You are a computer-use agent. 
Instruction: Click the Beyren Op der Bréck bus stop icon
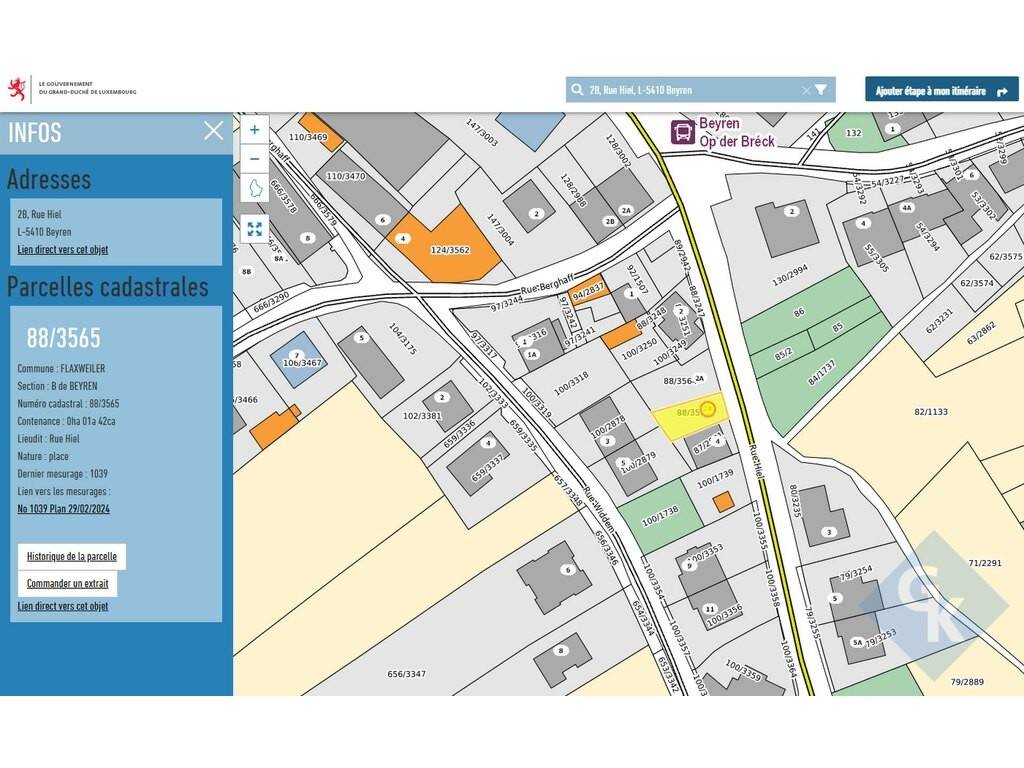tap(683, 131)
